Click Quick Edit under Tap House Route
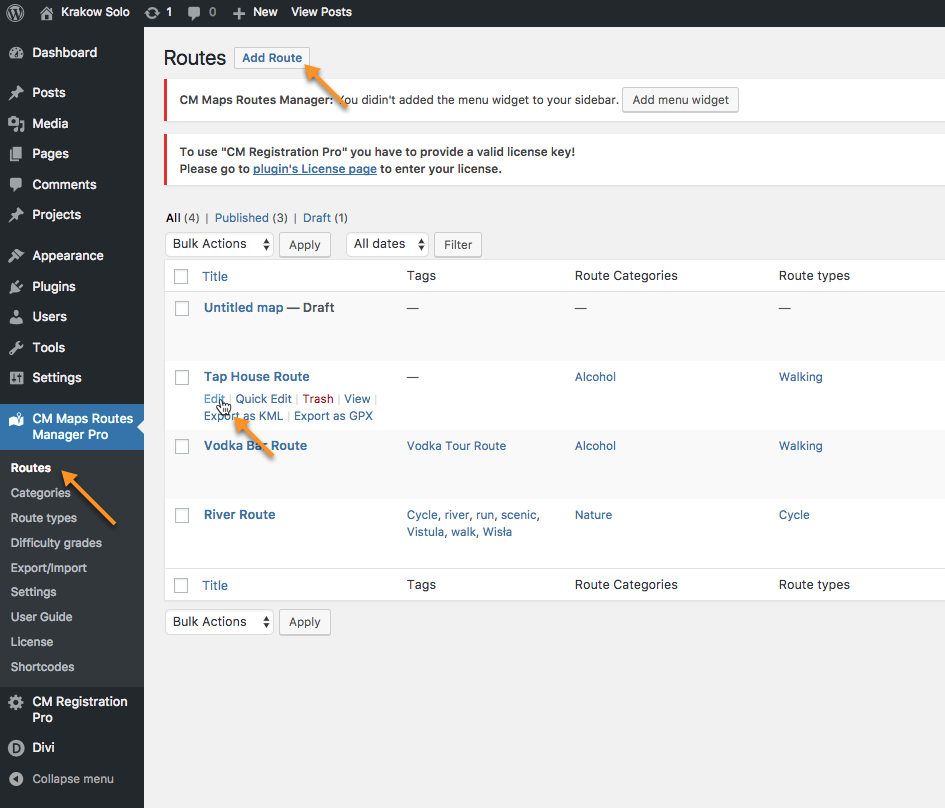 pyautogui.click(x=263, y=399)
